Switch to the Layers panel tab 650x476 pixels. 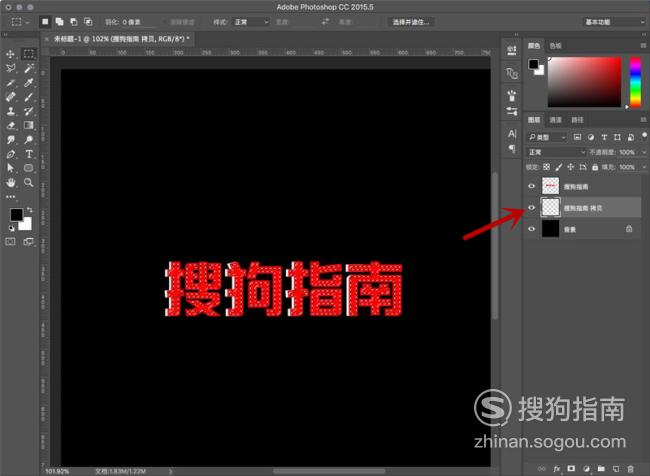click(534, 120)
